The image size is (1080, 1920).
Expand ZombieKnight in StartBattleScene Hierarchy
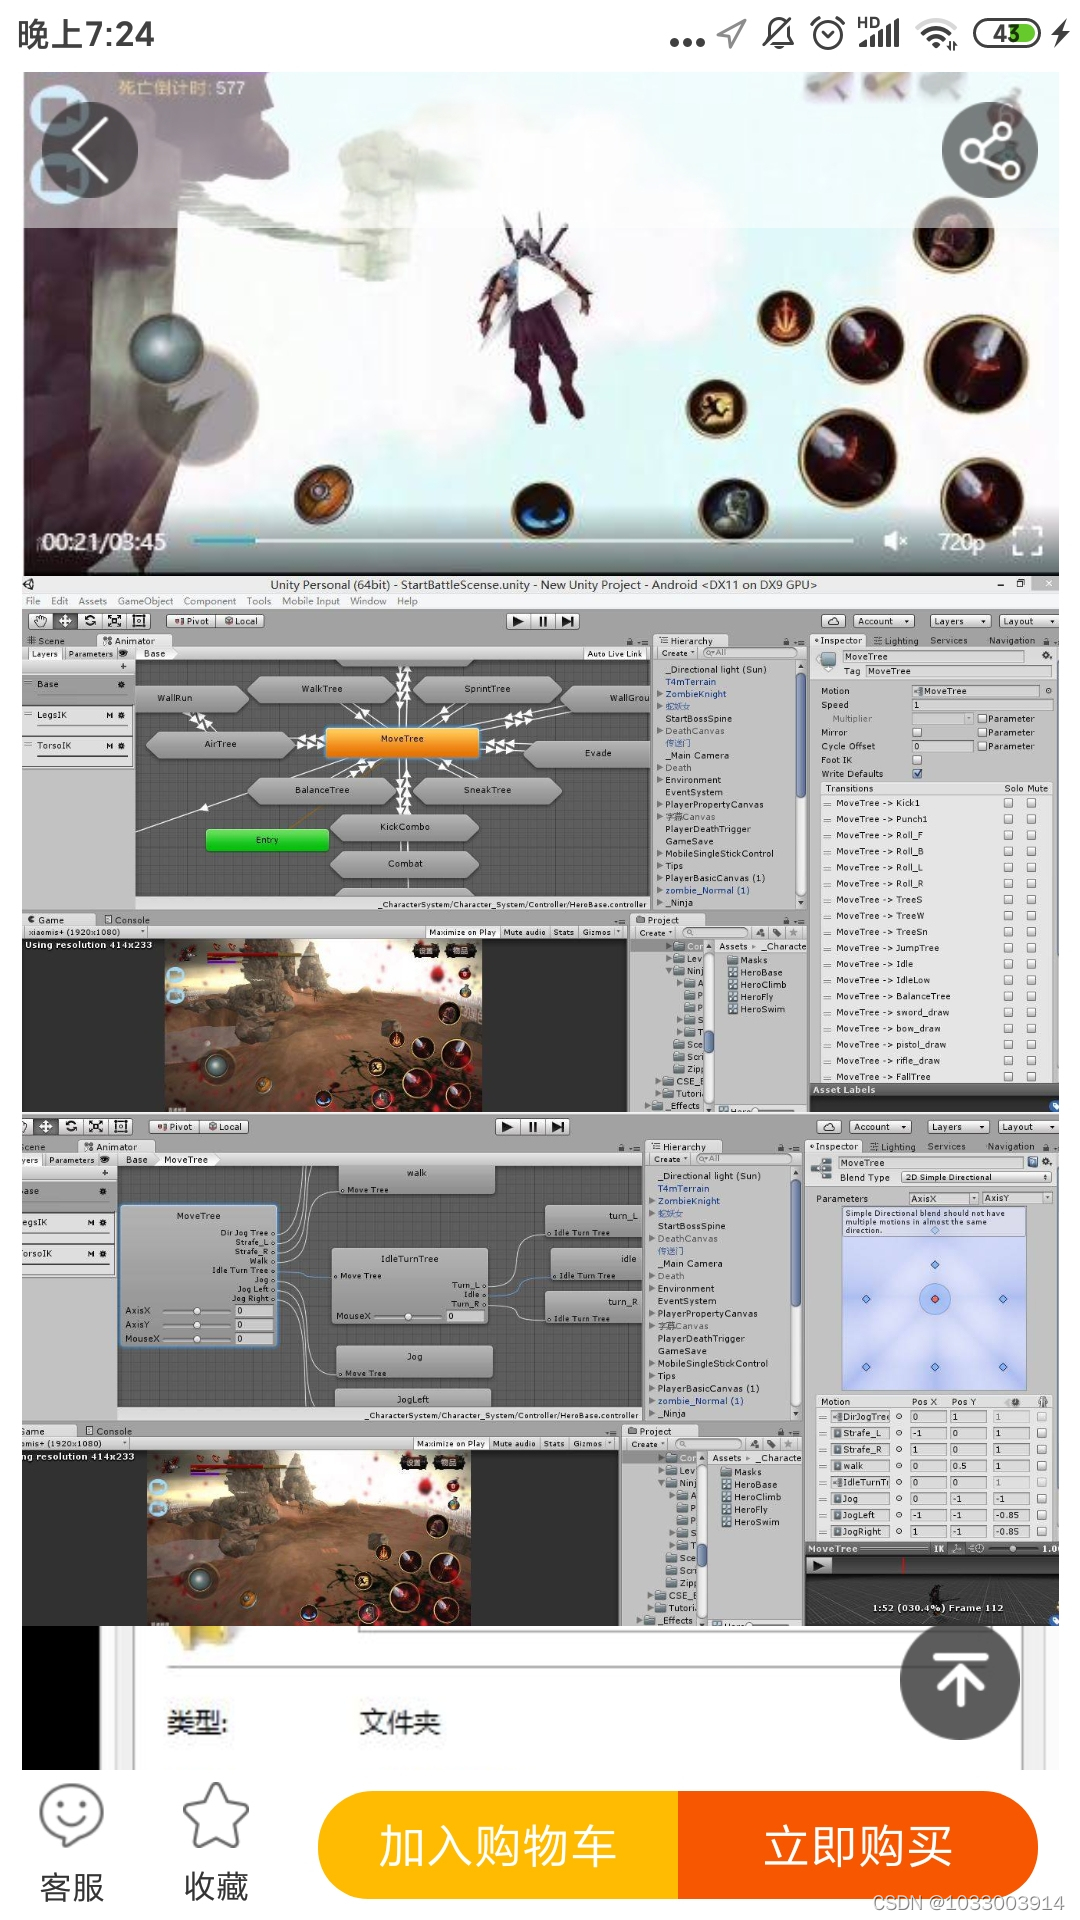660,694
